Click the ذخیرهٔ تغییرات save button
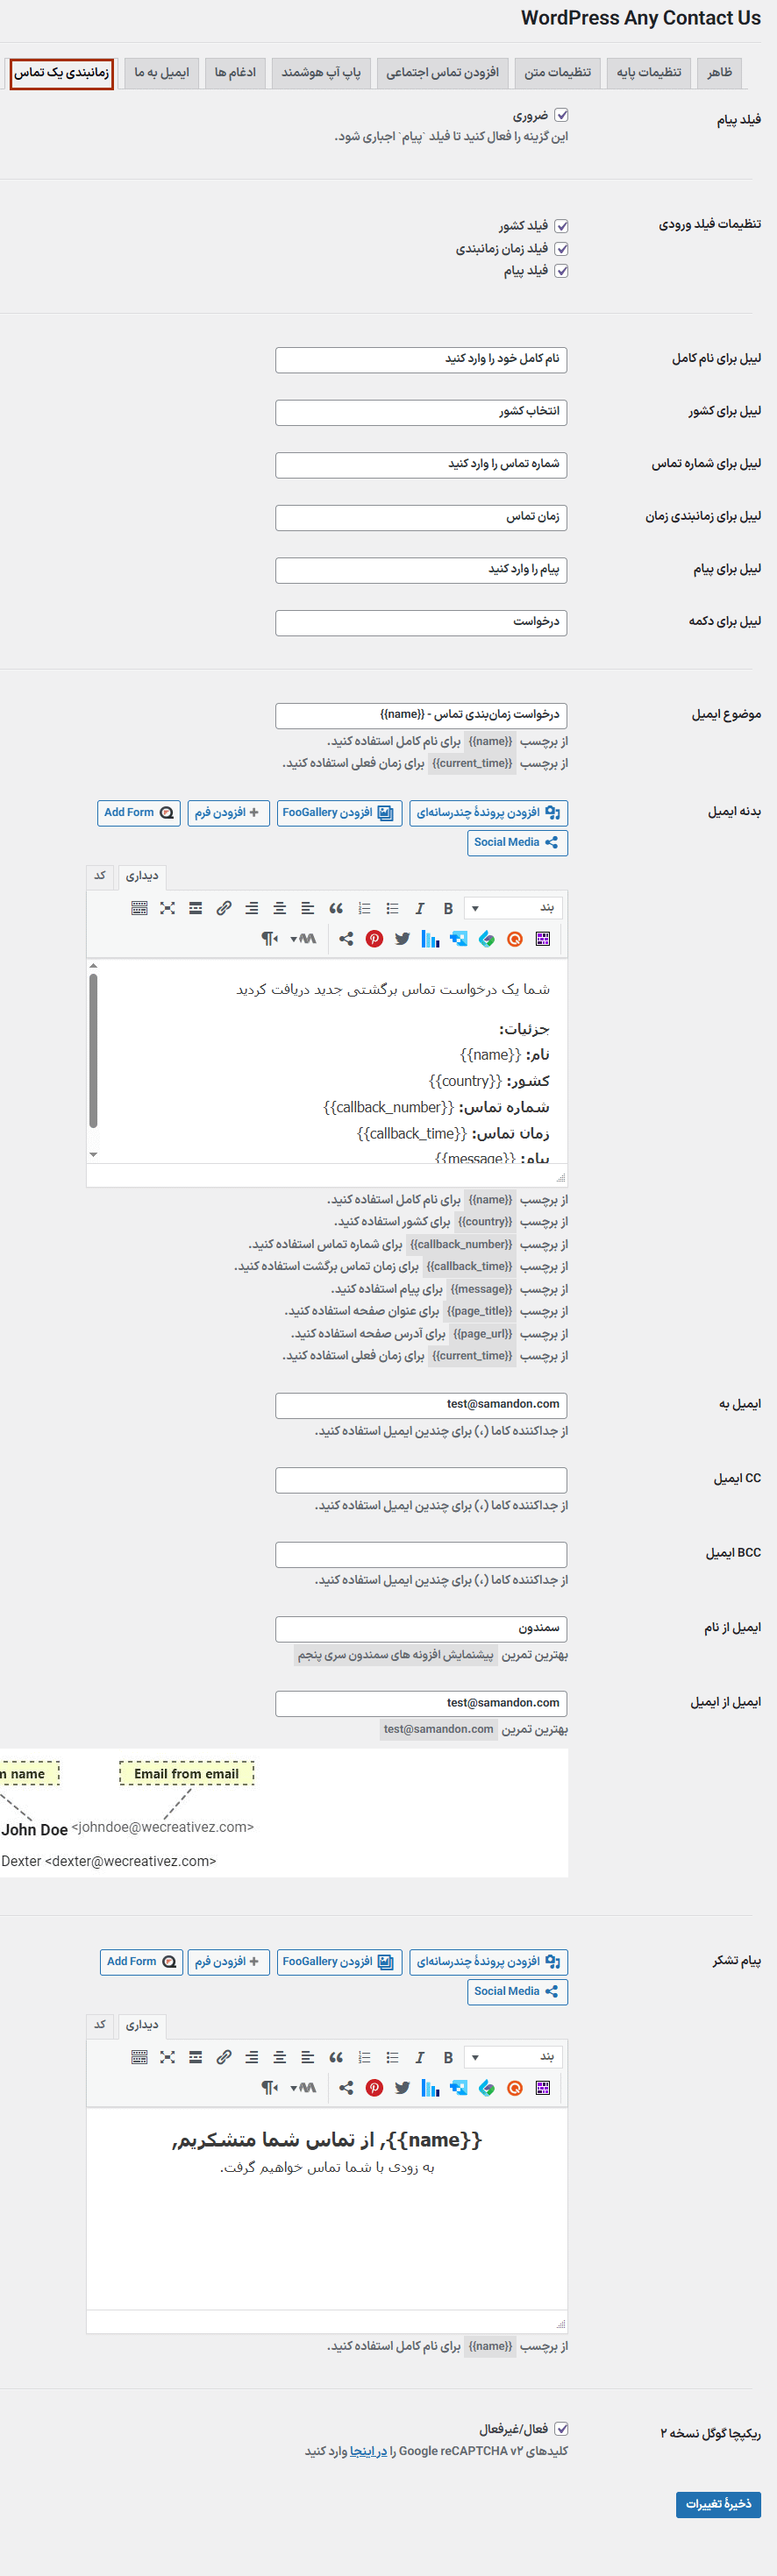The height and width of the screenshot is (2576, 777). coord(718,2503)
